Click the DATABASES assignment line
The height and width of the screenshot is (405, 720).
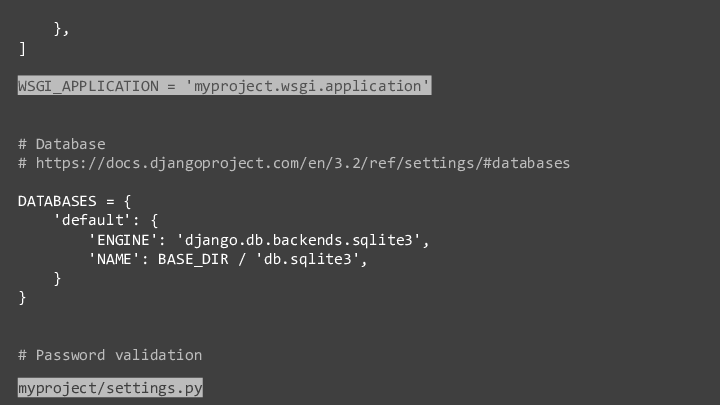(74, 201)
